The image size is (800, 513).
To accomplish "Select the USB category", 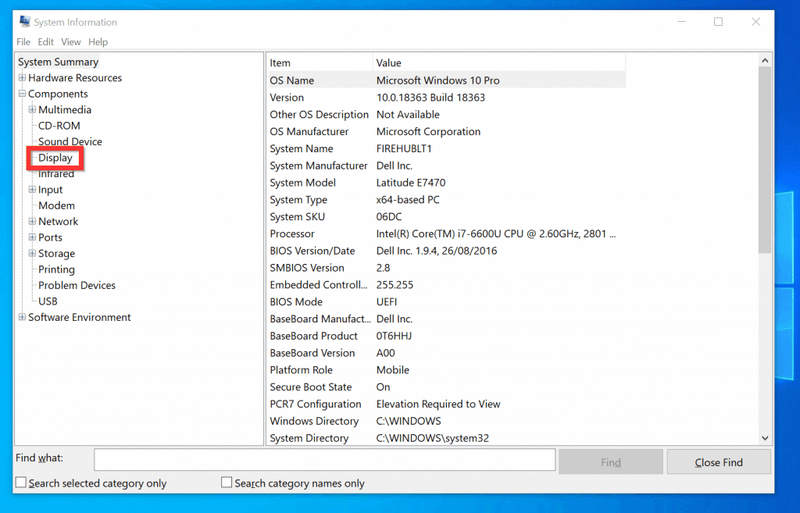I will 47,301.
